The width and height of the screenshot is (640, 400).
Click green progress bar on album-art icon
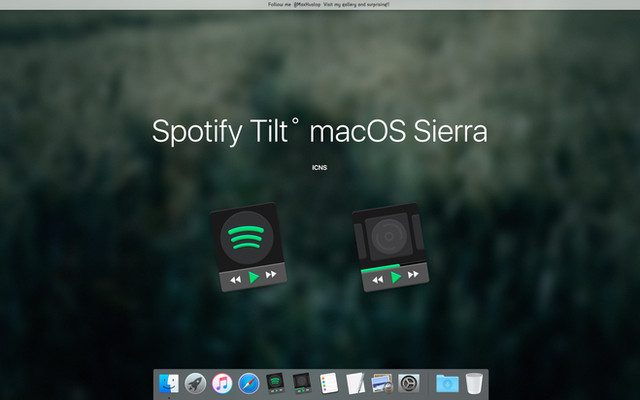[380, 268]
